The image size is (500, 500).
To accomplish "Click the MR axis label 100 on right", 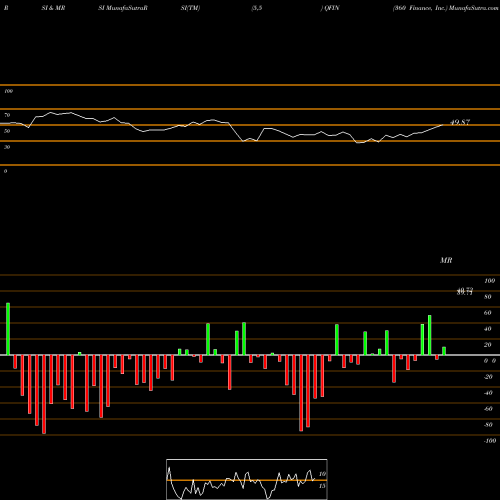I will [489, 281].
